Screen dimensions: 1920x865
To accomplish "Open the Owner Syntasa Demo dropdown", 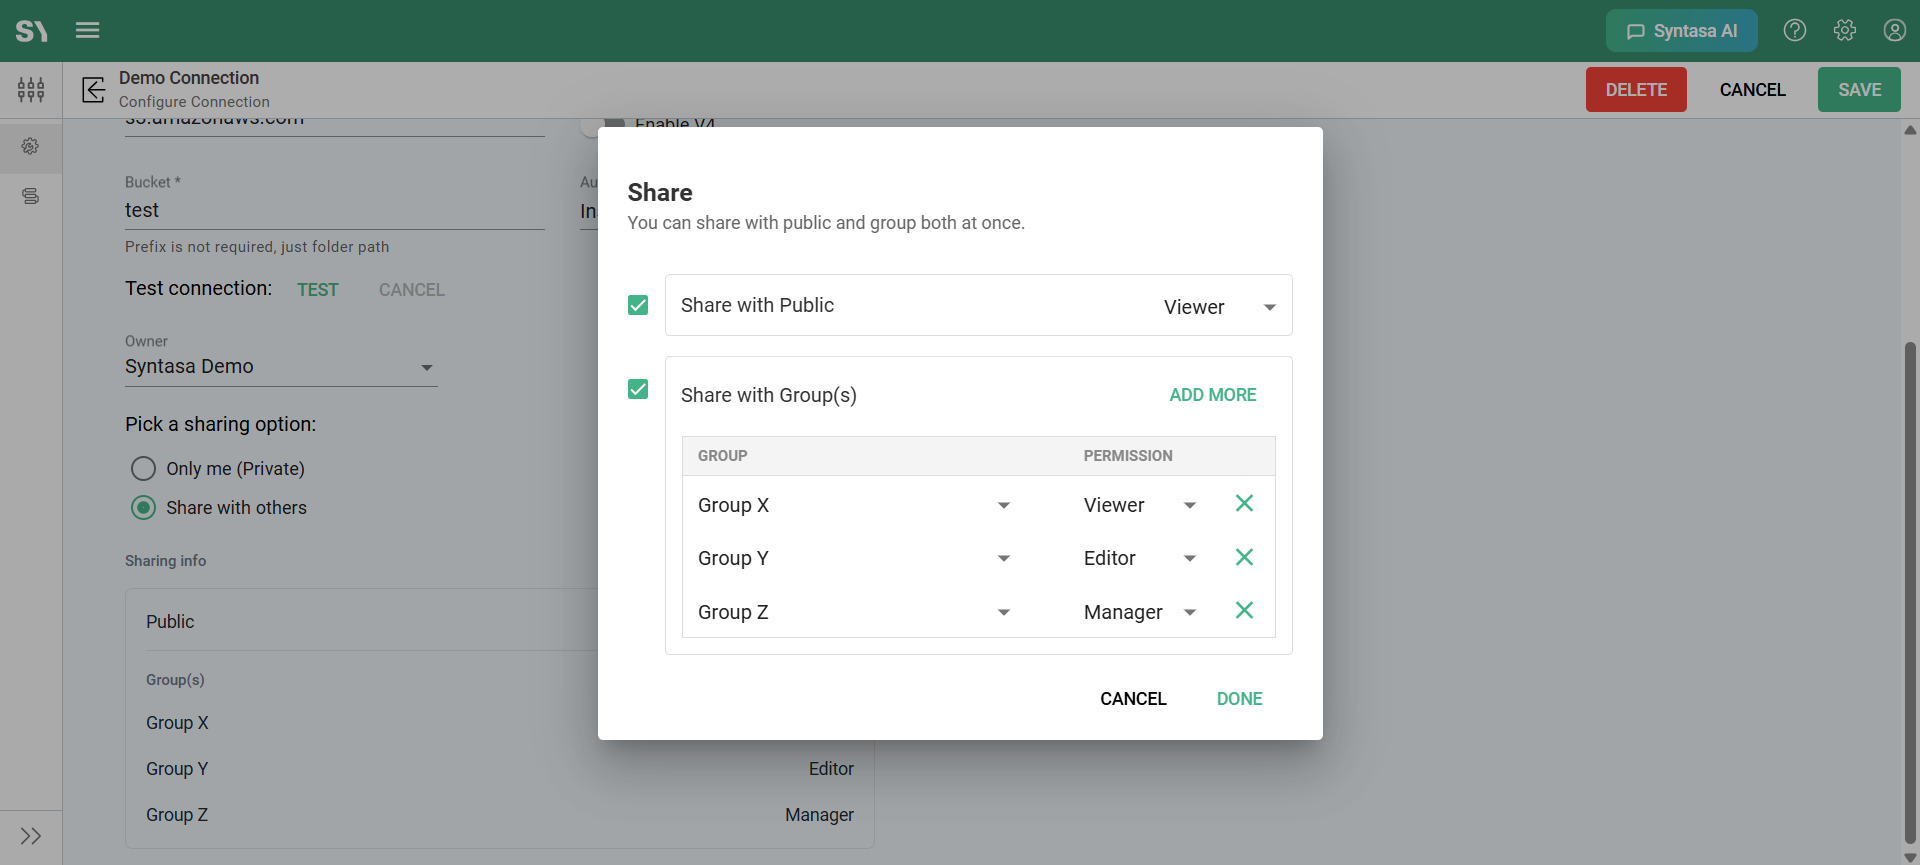I will 281,367.
